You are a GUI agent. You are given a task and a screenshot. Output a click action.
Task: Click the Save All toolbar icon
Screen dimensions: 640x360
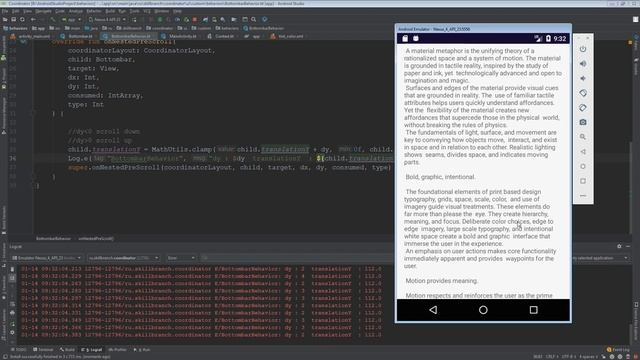(13, 20)
